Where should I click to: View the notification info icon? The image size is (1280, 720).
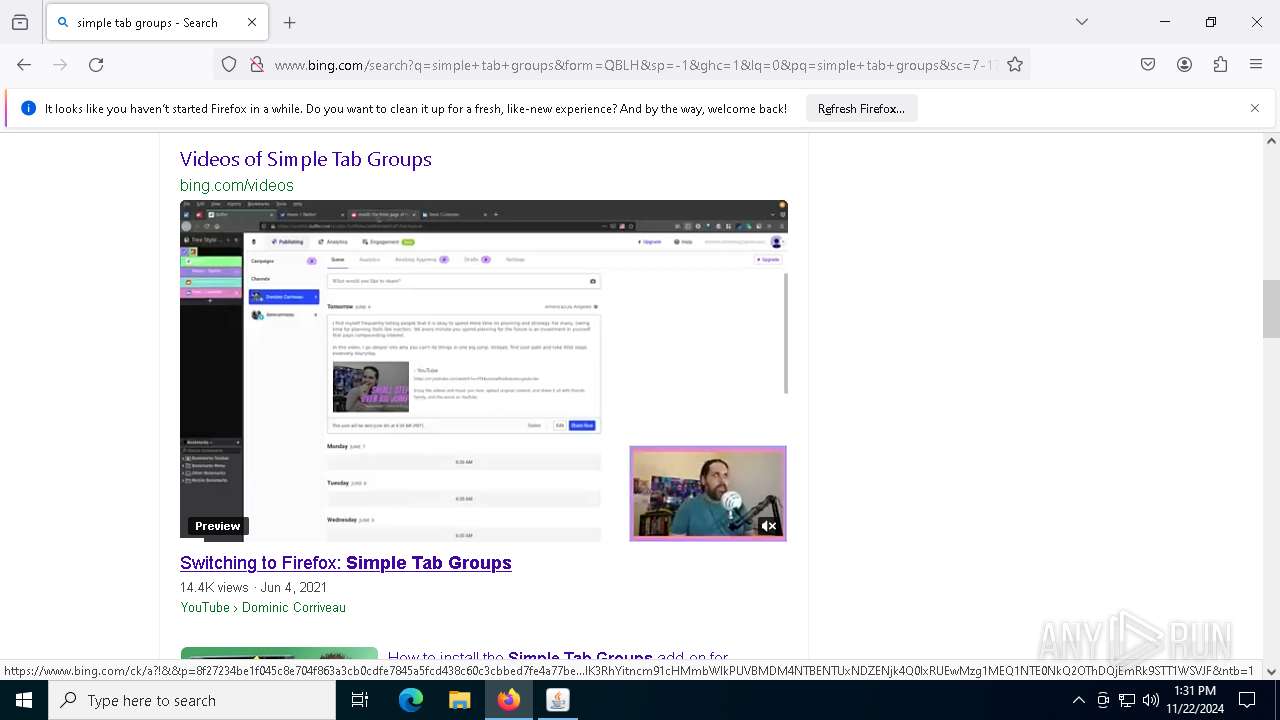click(x=28, y=108)
